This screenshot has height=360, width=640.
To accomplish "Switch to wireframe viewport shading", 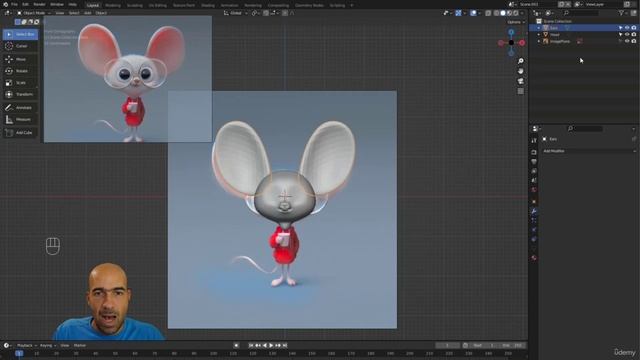I will click(496, 13).
